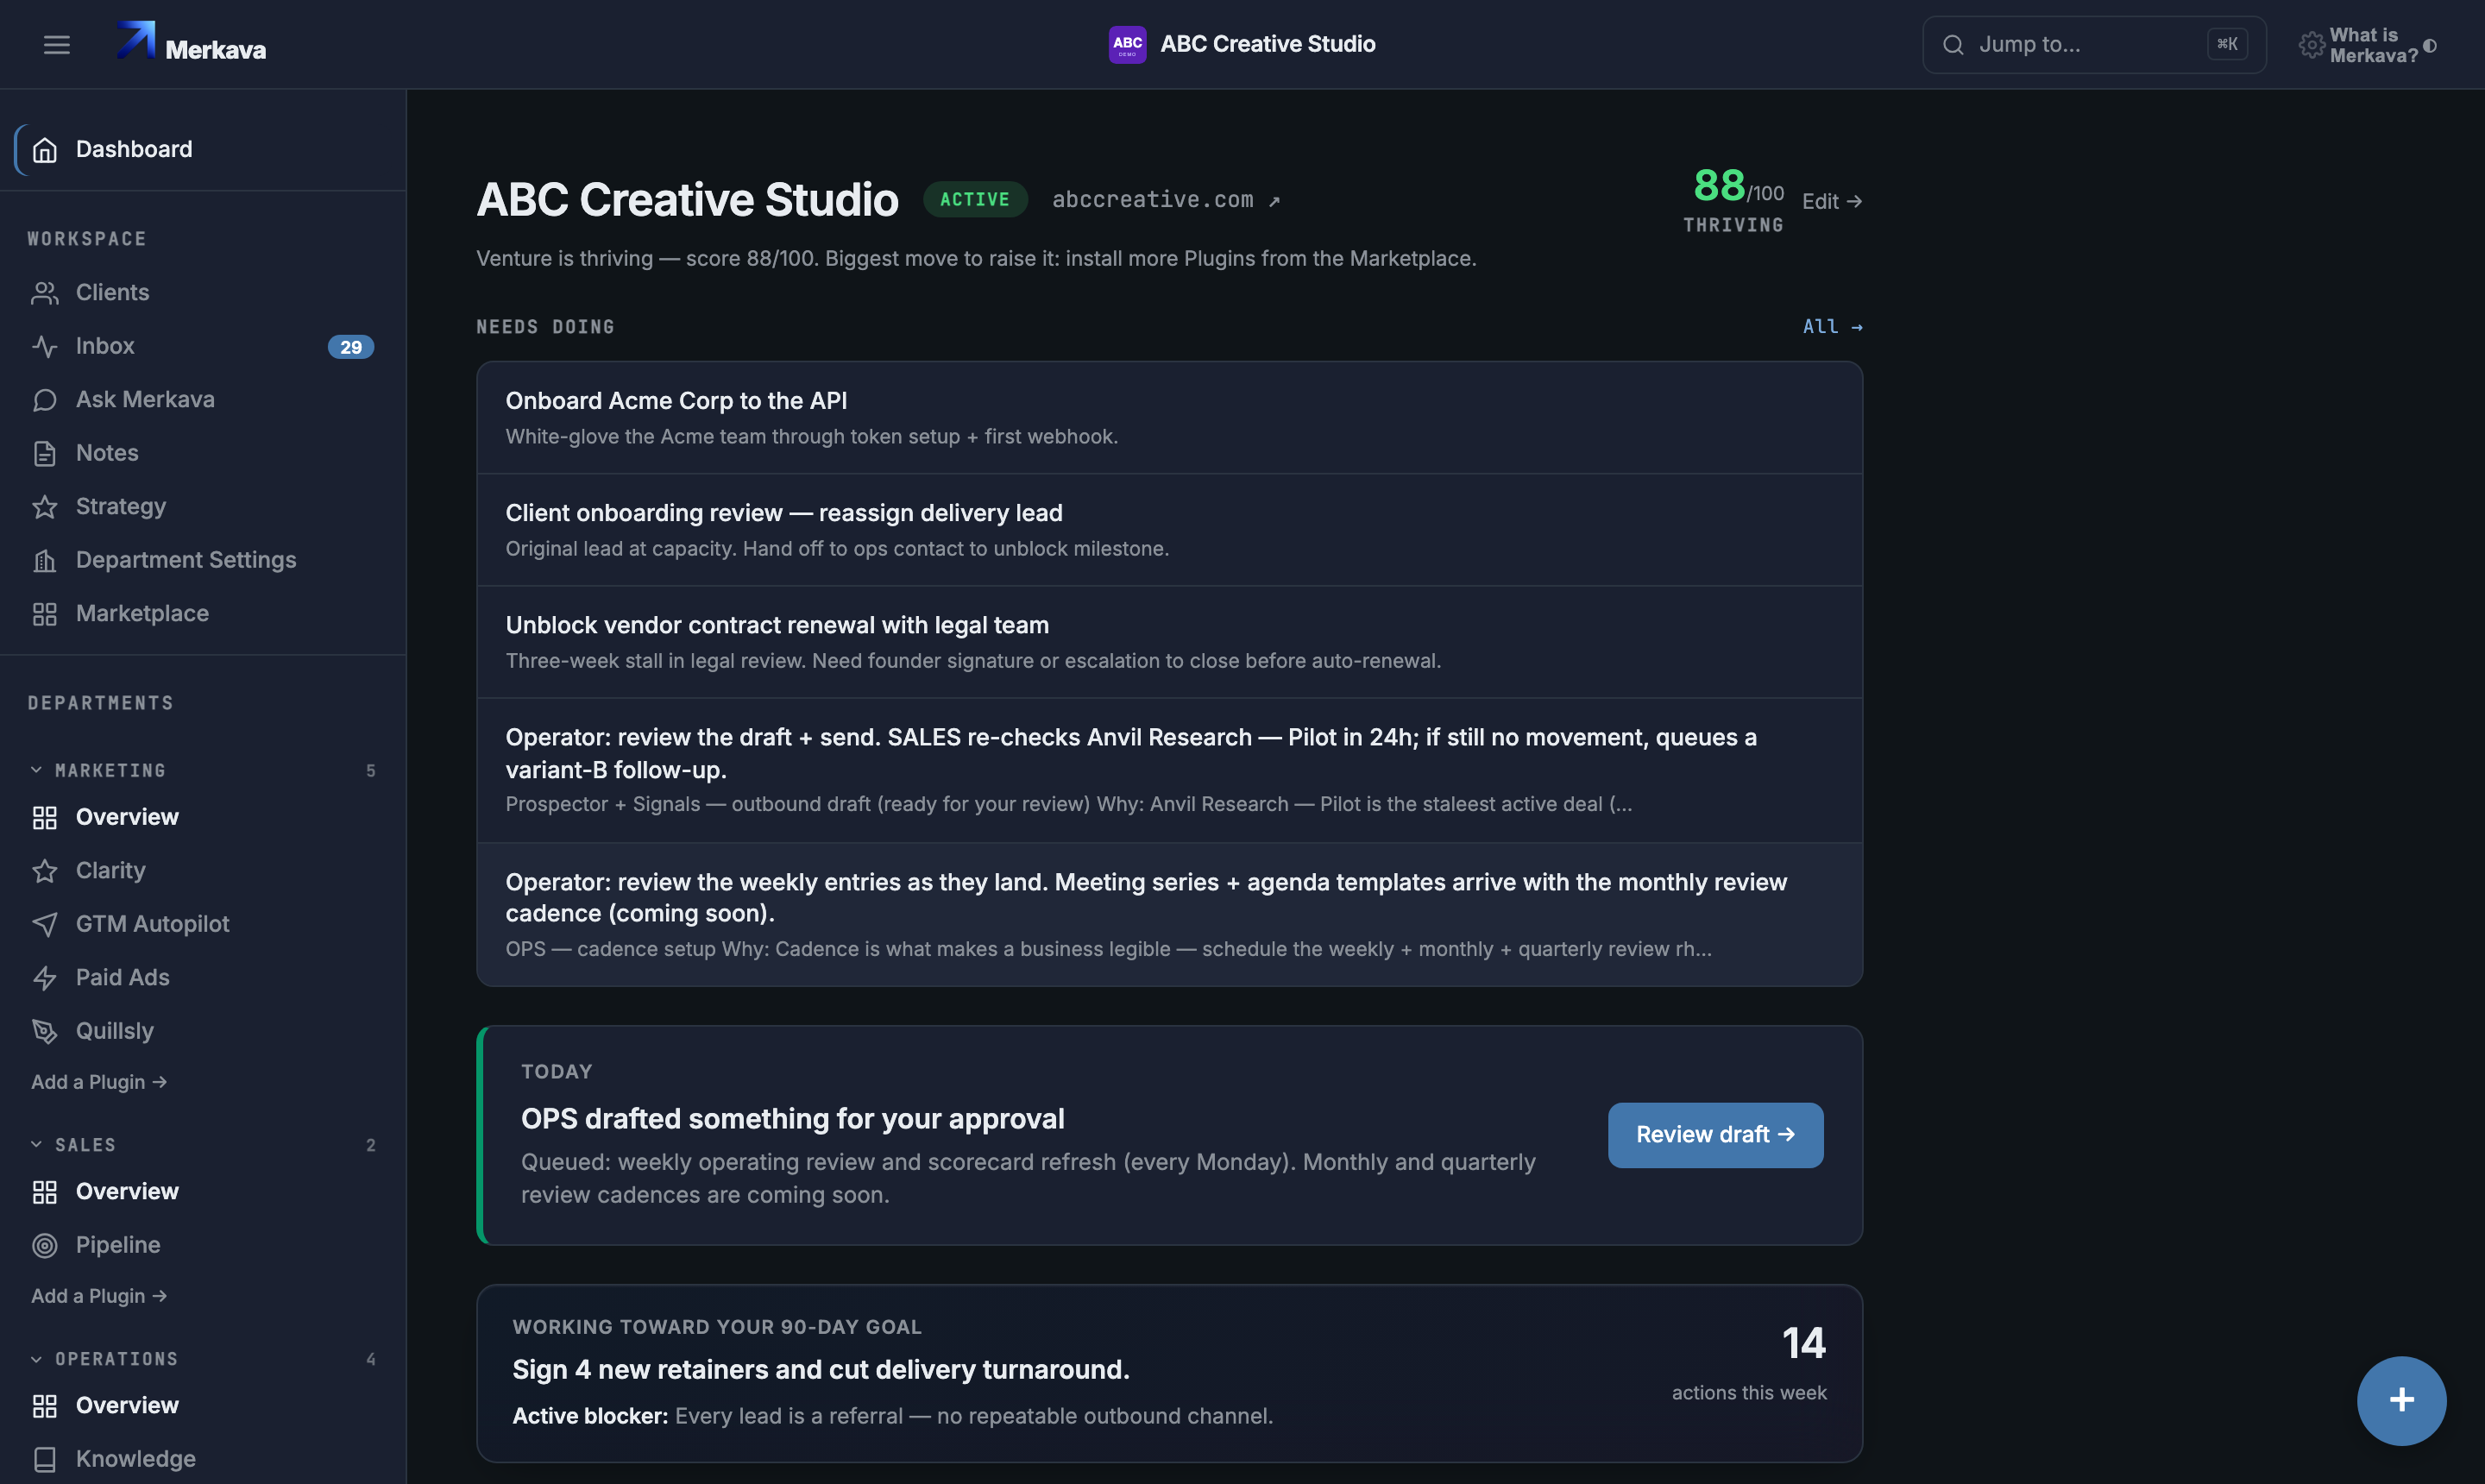
Task: Click the Edit link next to score
Action: tap(1831, 201)
